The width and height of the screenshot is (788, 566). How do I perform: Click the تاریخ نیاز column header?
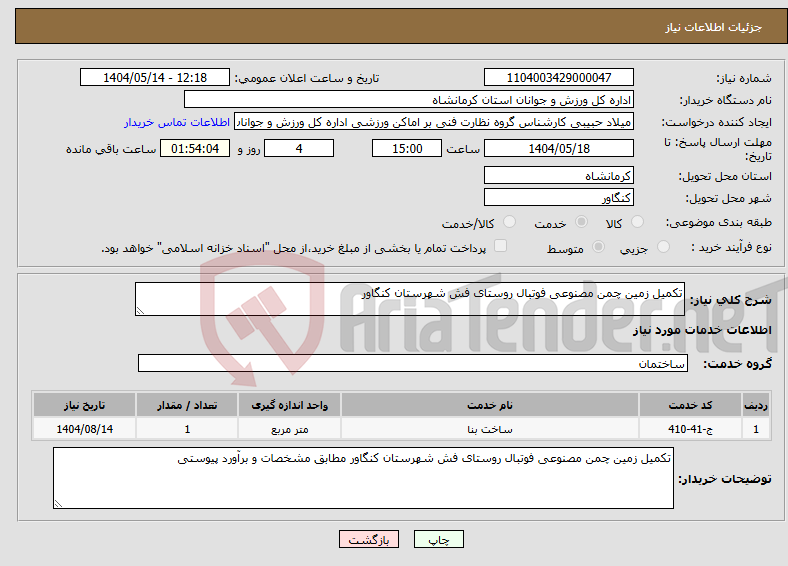tap(84, 405)
